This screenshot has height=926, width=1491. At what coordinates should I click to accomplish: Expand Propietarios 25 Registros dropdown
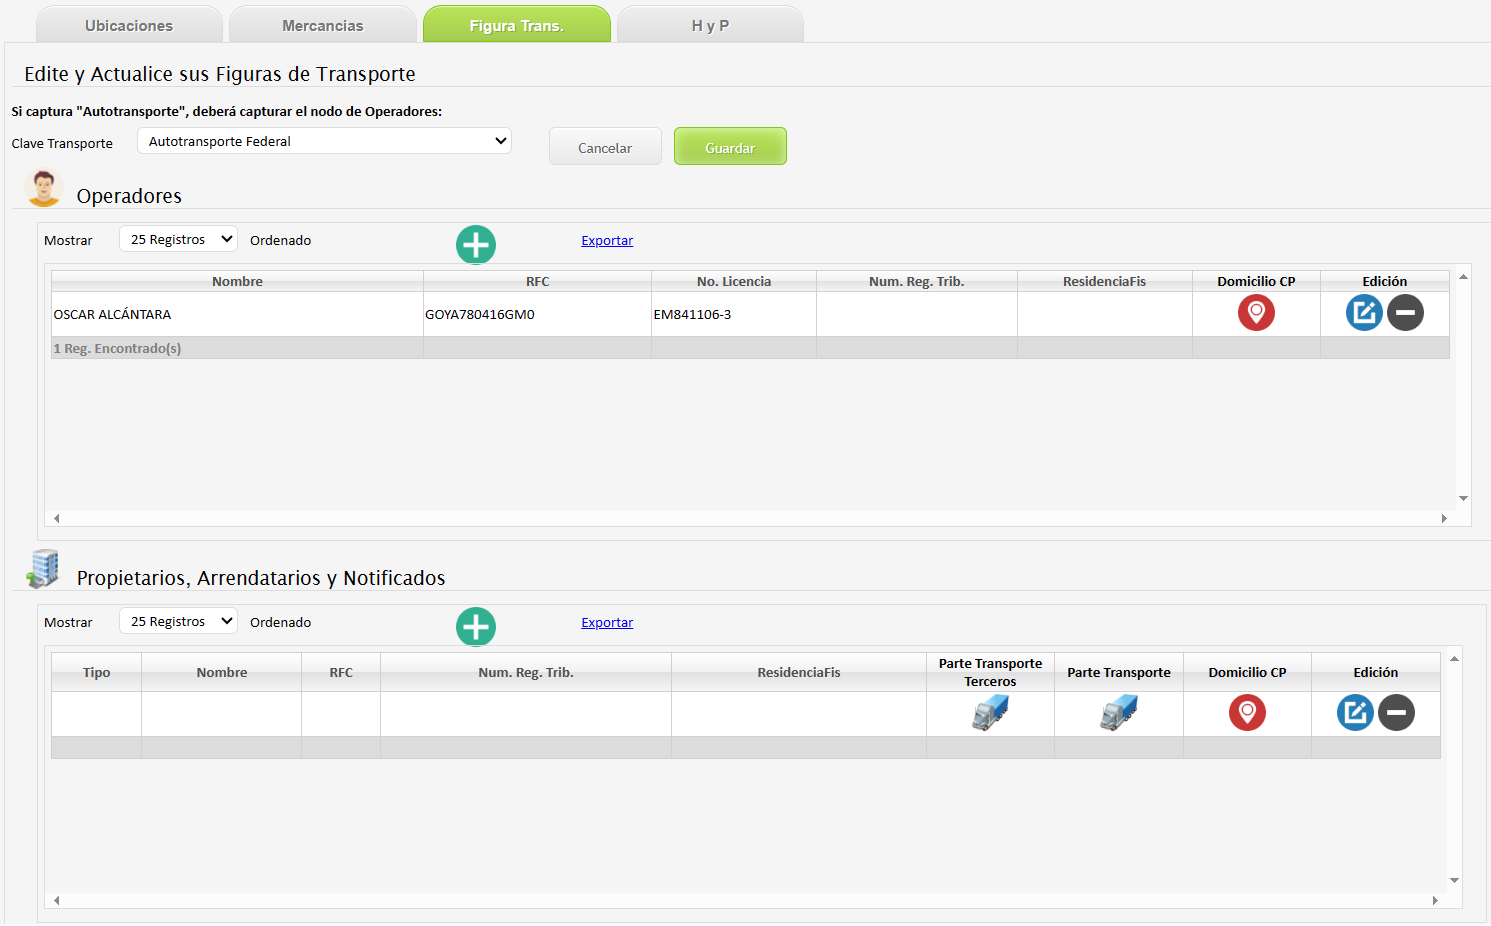178,621
